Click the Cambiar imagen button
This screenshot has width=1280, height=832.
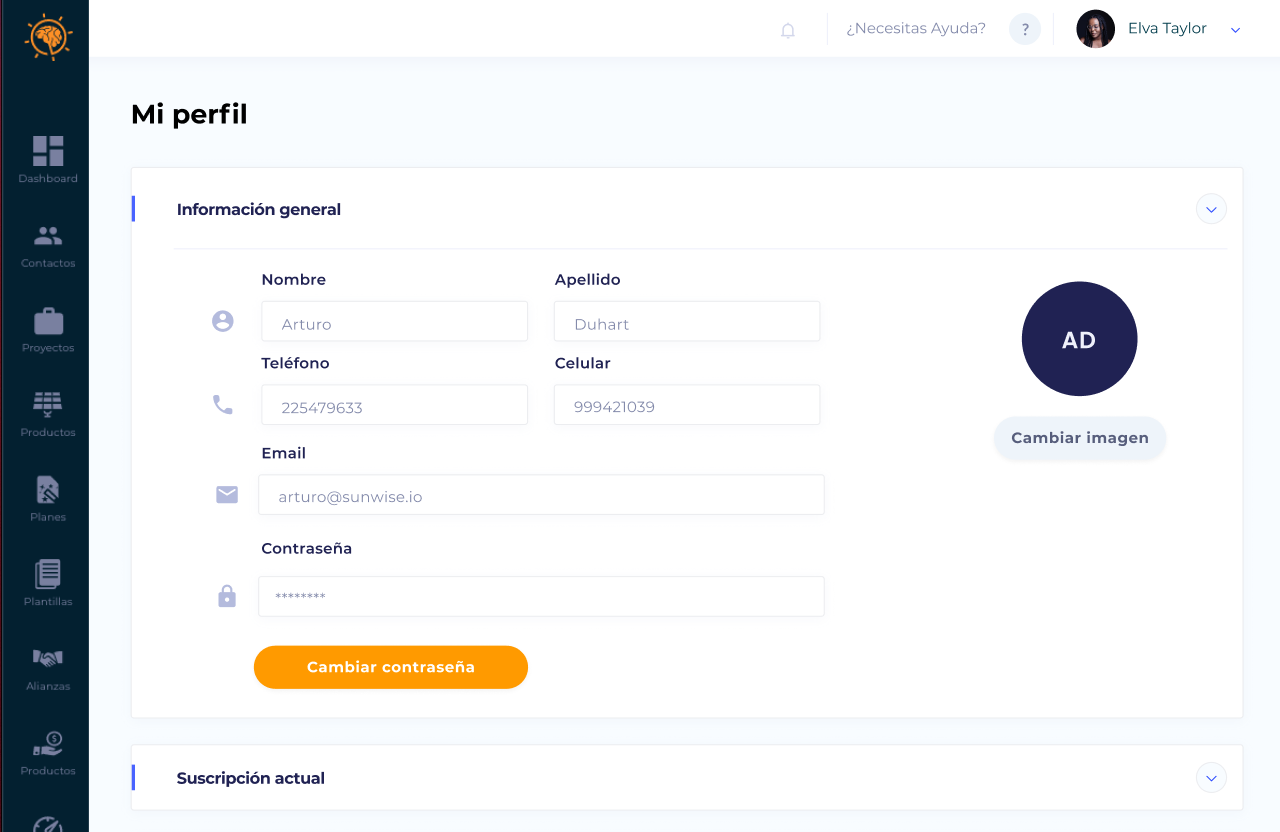point(1080,438)
